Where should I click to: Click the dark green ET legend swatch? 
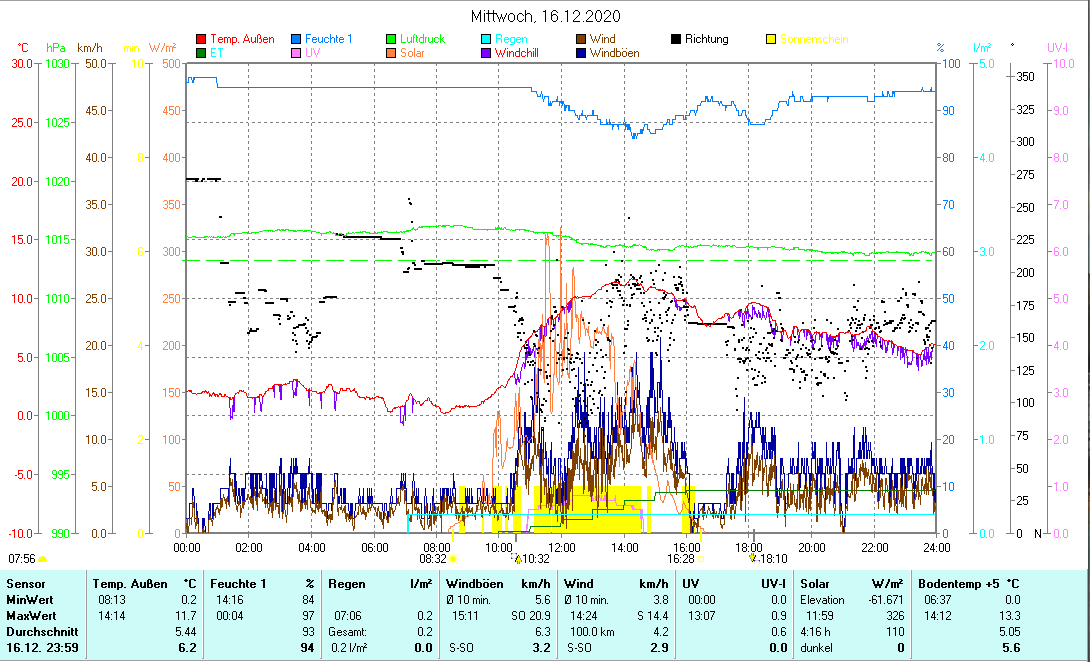point(202,53)
